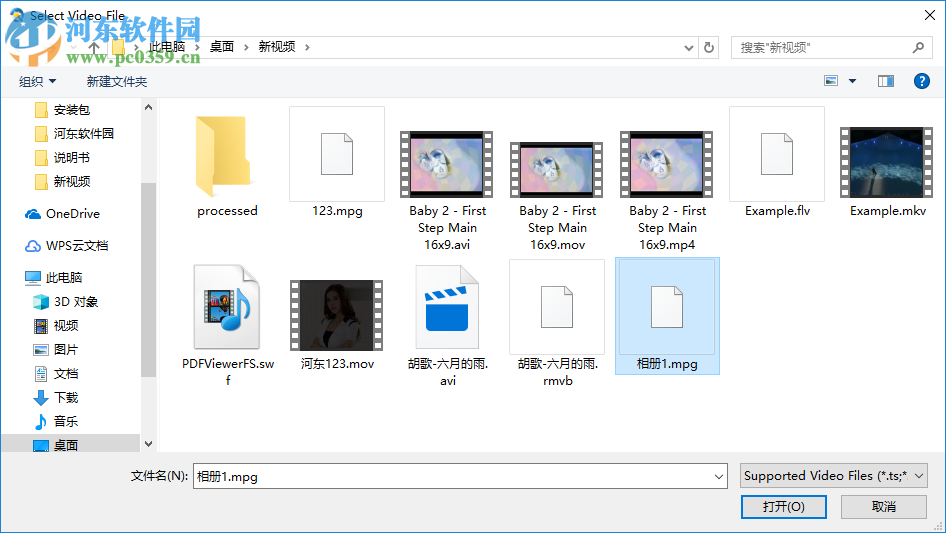Open 图片 folder in navigation pane
The width and height of the screenshot is (946, 533).
click(x=56, y=349)
